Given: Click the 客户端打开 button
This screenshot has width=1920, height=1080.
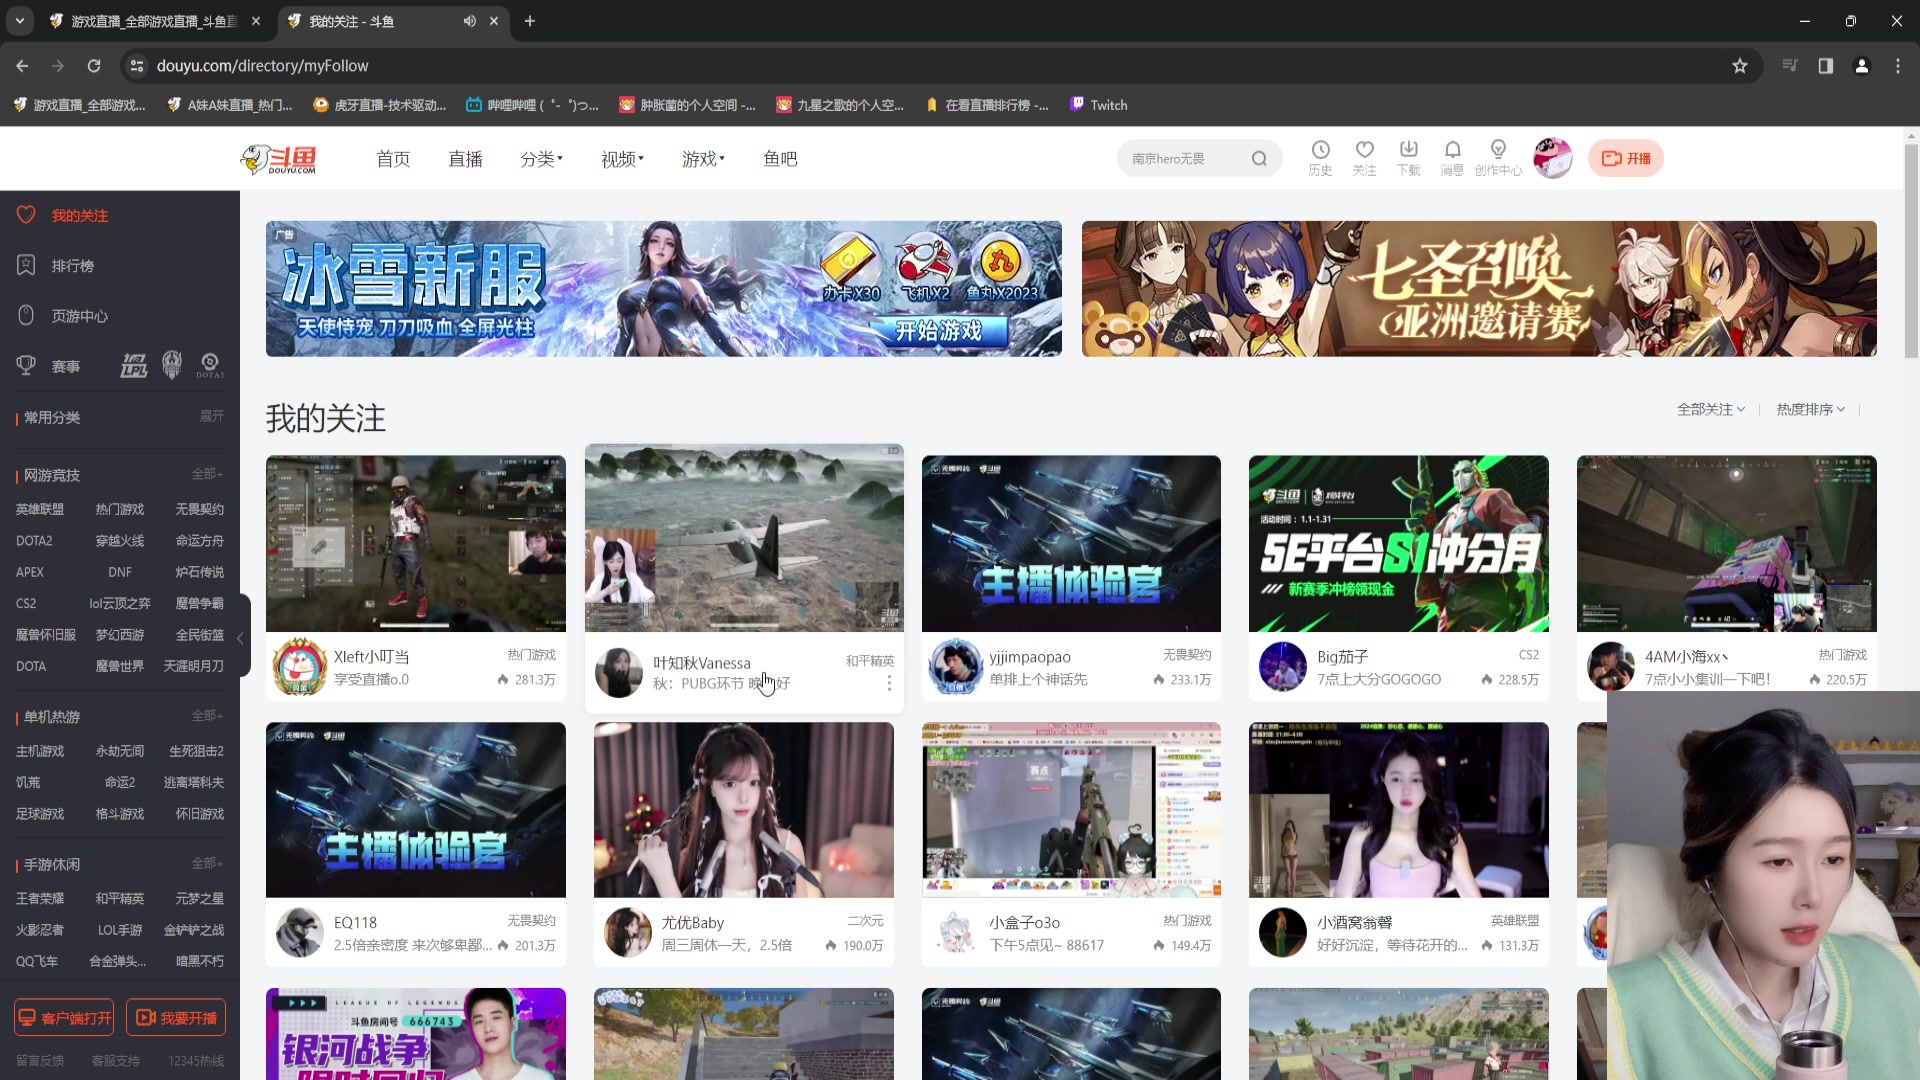Looking at the screenshot, I should pyautogui.click(x=64, y=1018).
